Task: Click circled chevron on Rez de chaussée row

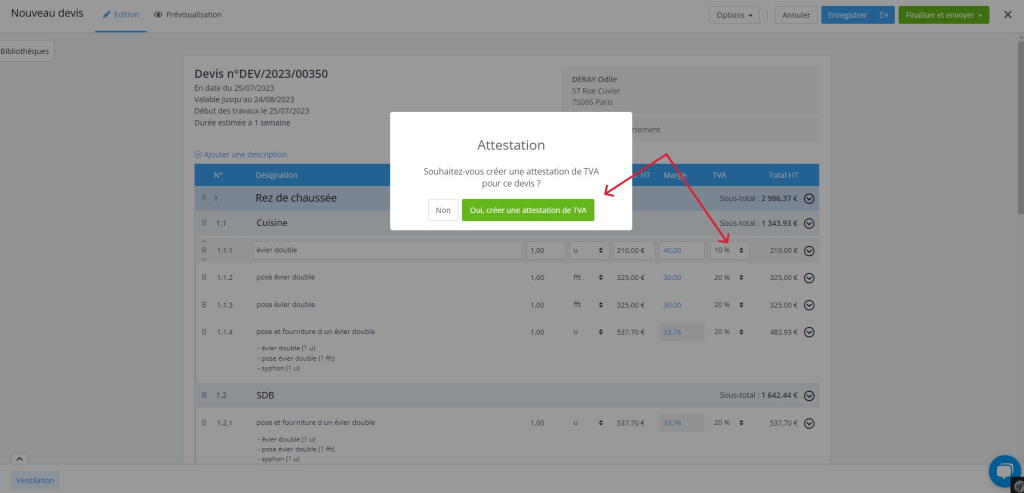Action: pos(809,198)
